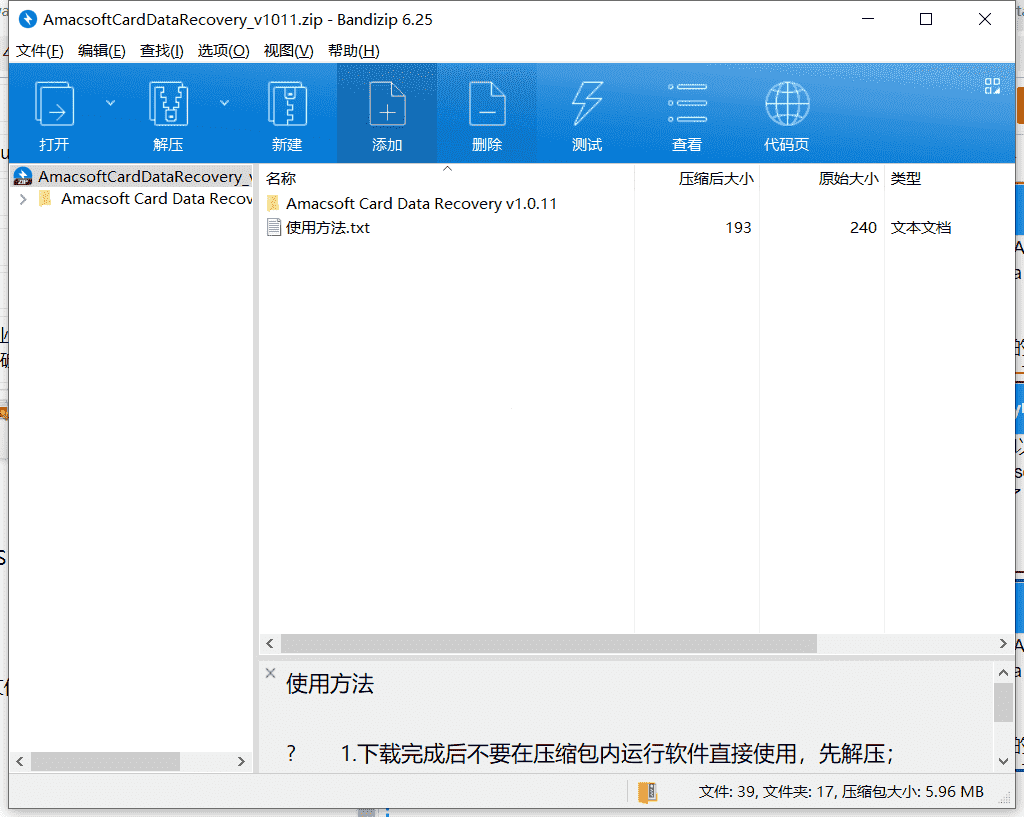Click the archive icon in the status bar
Image resolution: width=1024 pixels, height=817 pixels.
click(647, 792)
